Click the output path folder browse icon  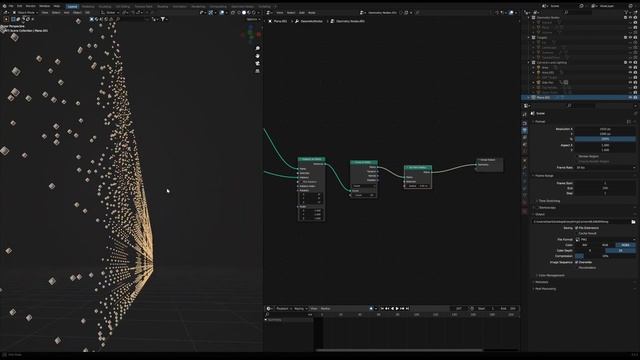(633, 222)
